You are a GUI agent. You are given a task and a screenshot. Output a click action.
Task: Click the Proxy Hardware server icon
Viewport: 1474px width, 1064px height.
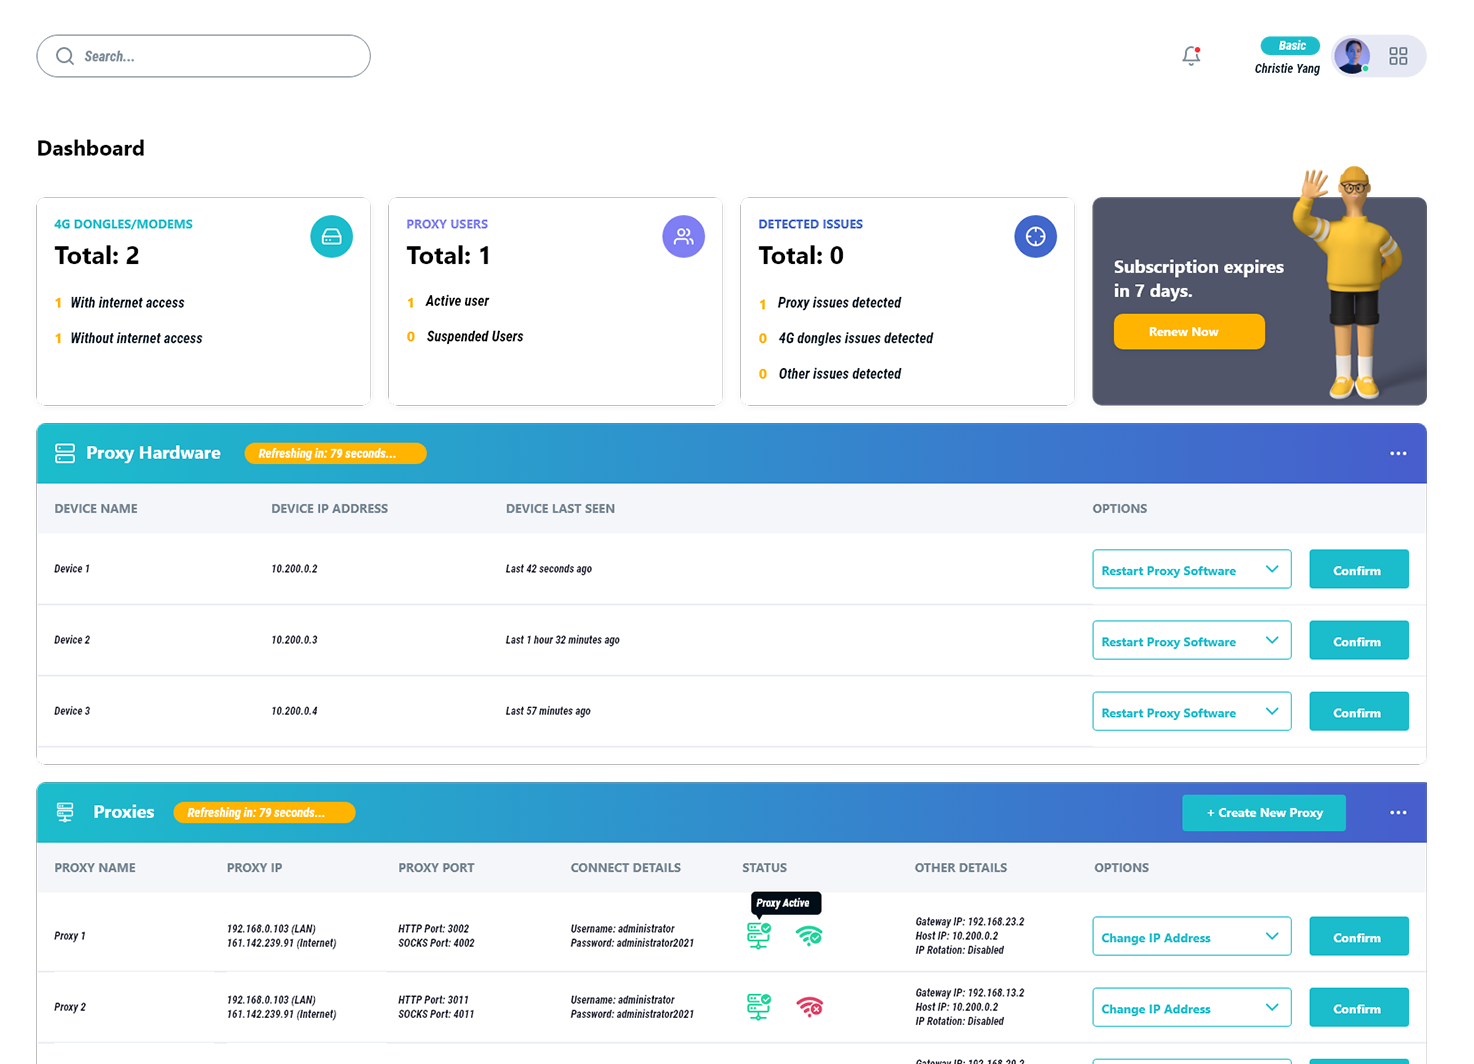[65, 453]
